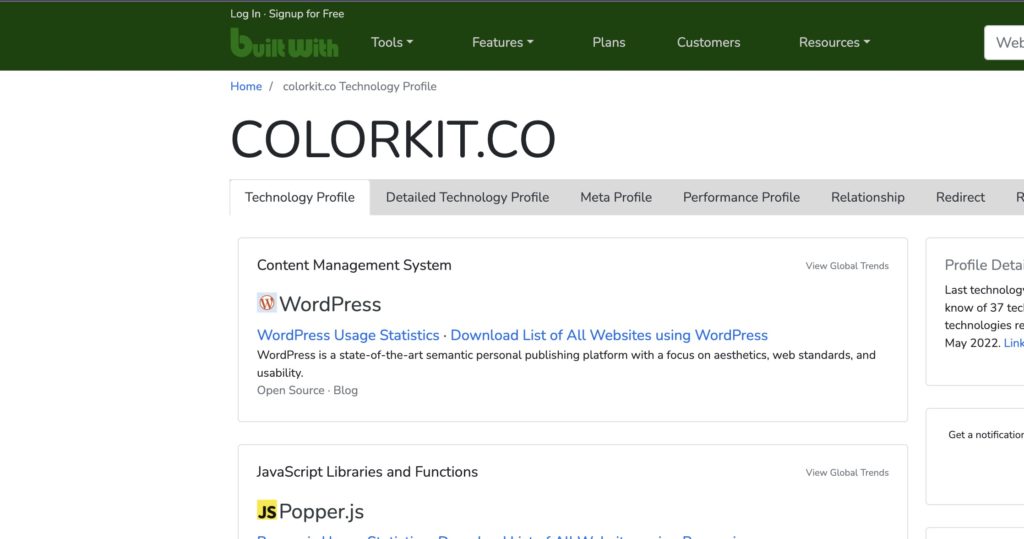Expand the Features dropdown menu
The height and width of the screenshot is (539, 1024).
pyautogui.click(x=503, y=42)
